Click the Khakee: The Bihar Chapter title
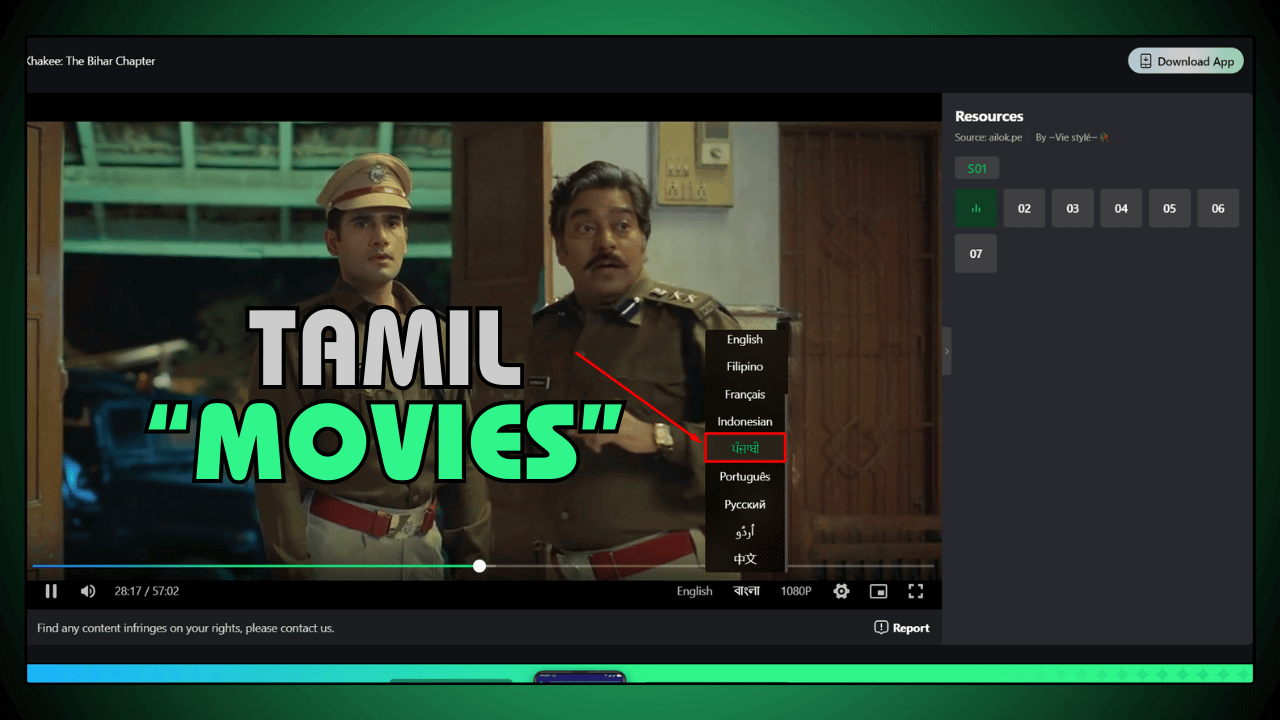The width and height of the screenshot is (1280, 720). (91, 61)
